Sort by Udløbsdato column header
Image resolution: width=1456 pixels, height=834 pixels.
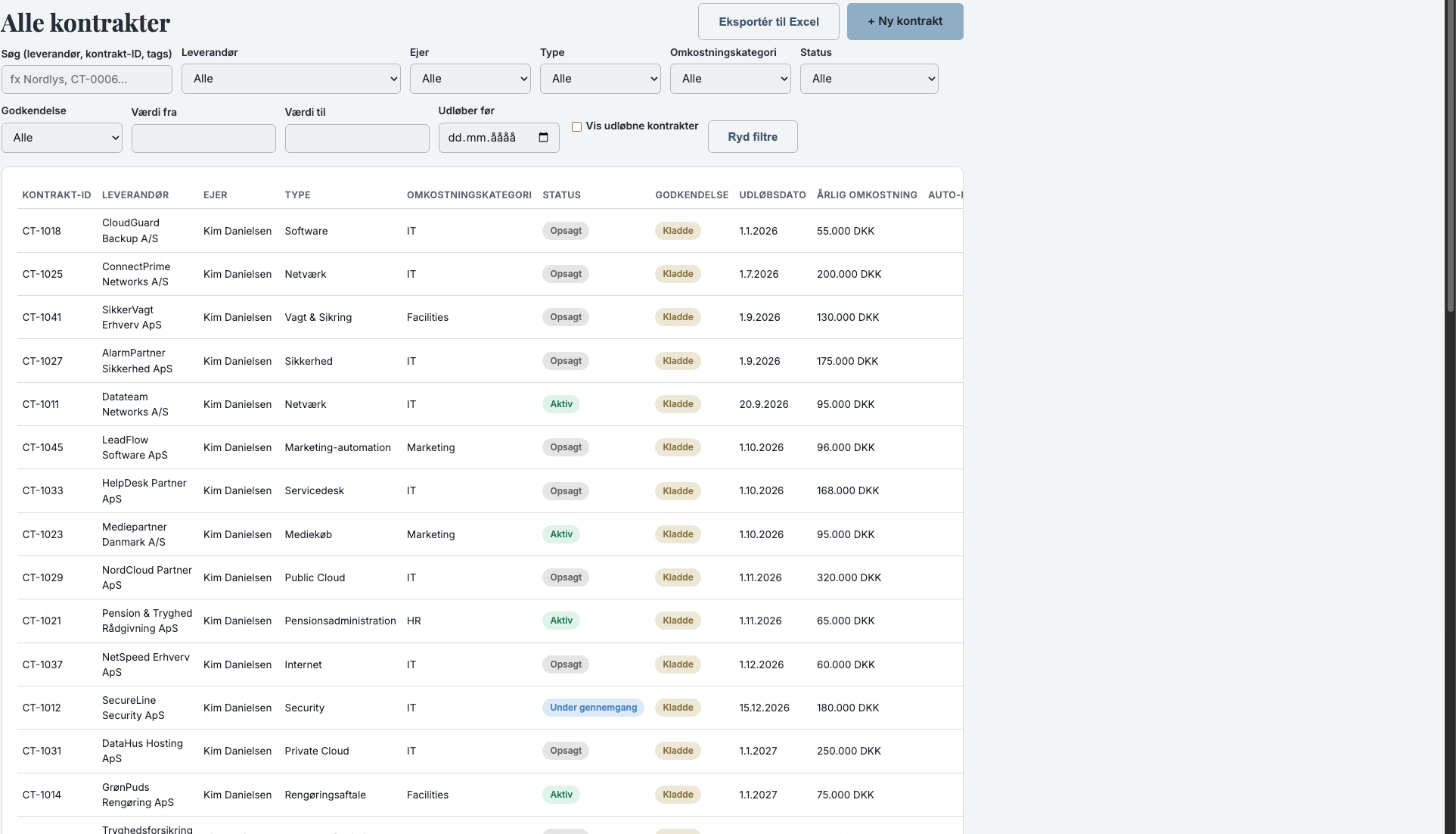click(772, 195)
